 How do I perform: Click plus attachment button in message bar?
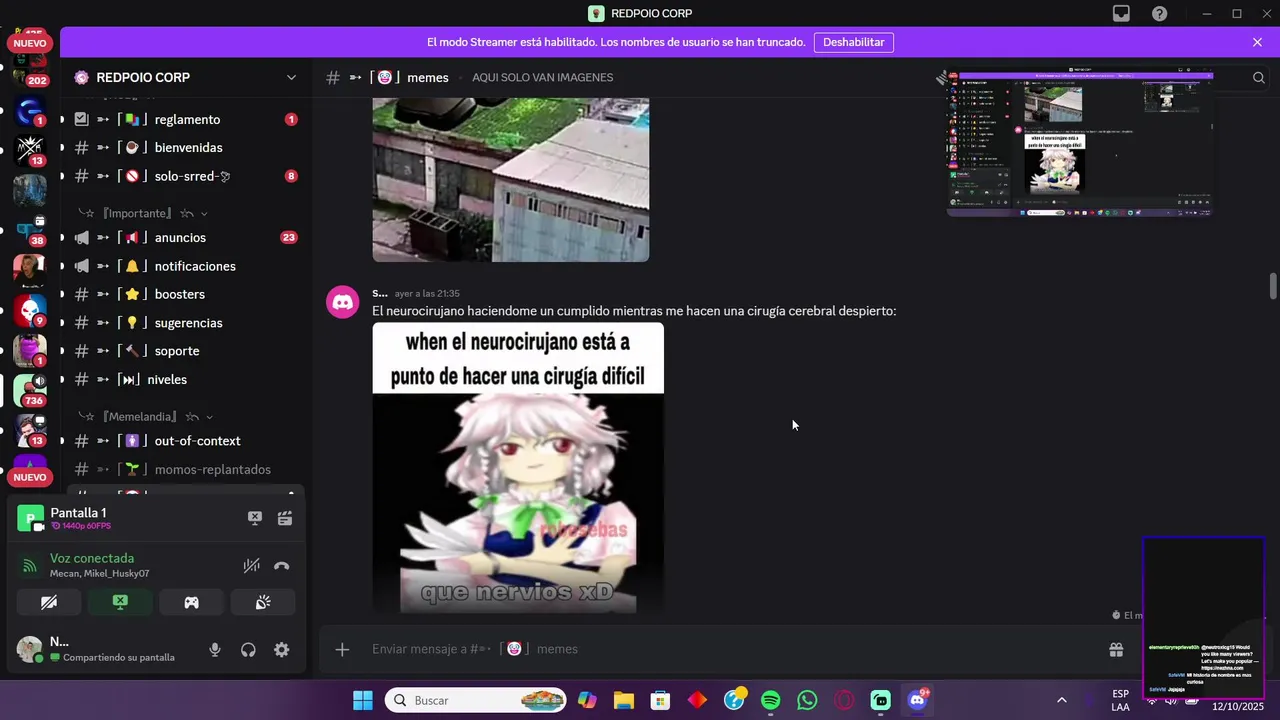(x=342, y=649)
